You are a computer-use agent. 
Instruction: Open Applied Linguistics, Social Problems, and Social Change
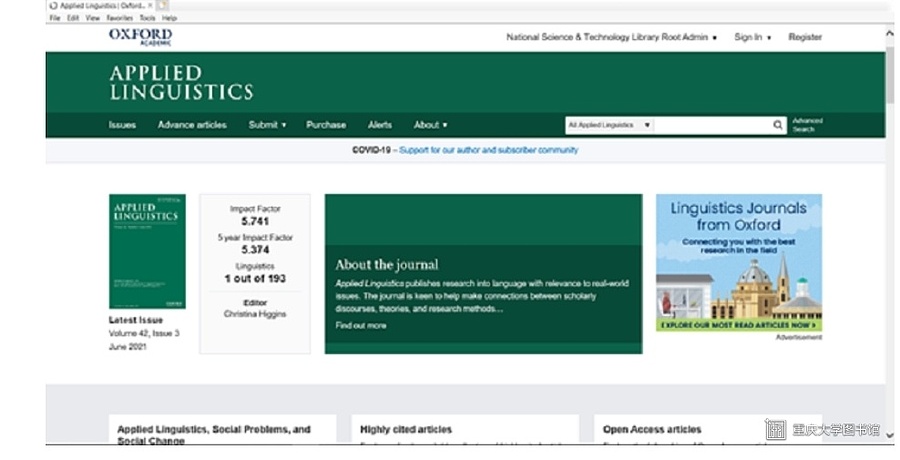click(x=214, y=435)
